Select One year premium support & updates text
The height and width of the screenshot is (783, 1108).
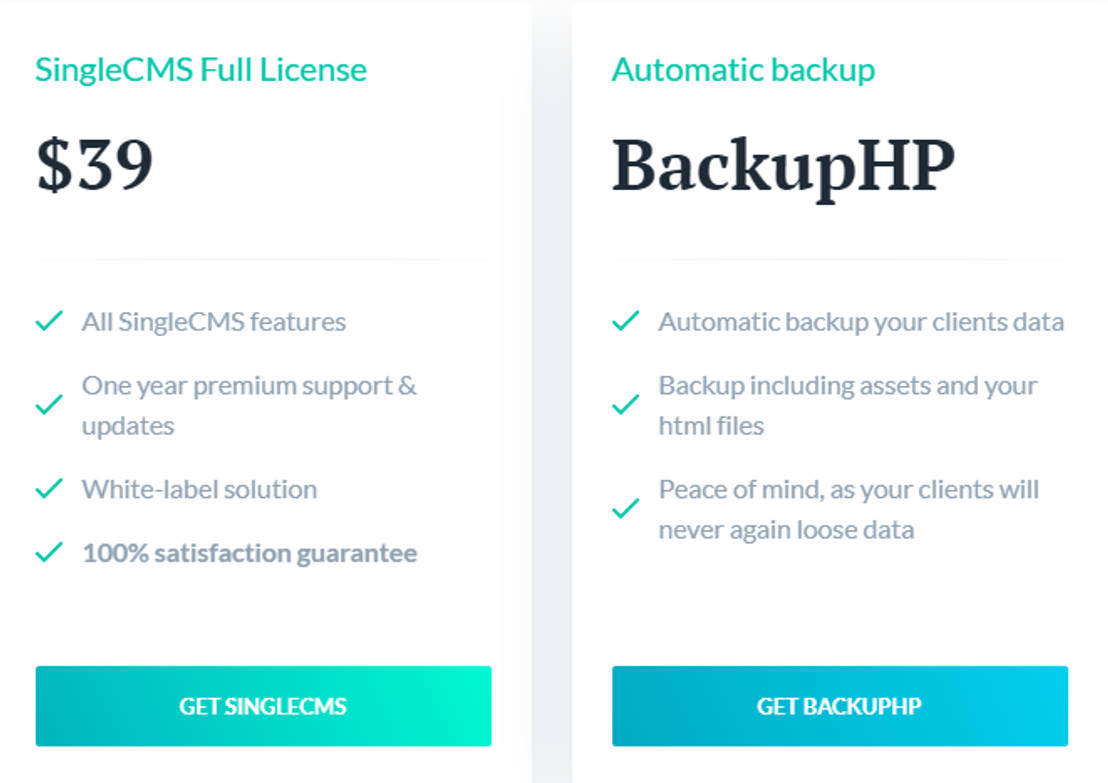[x=249, y=405]
